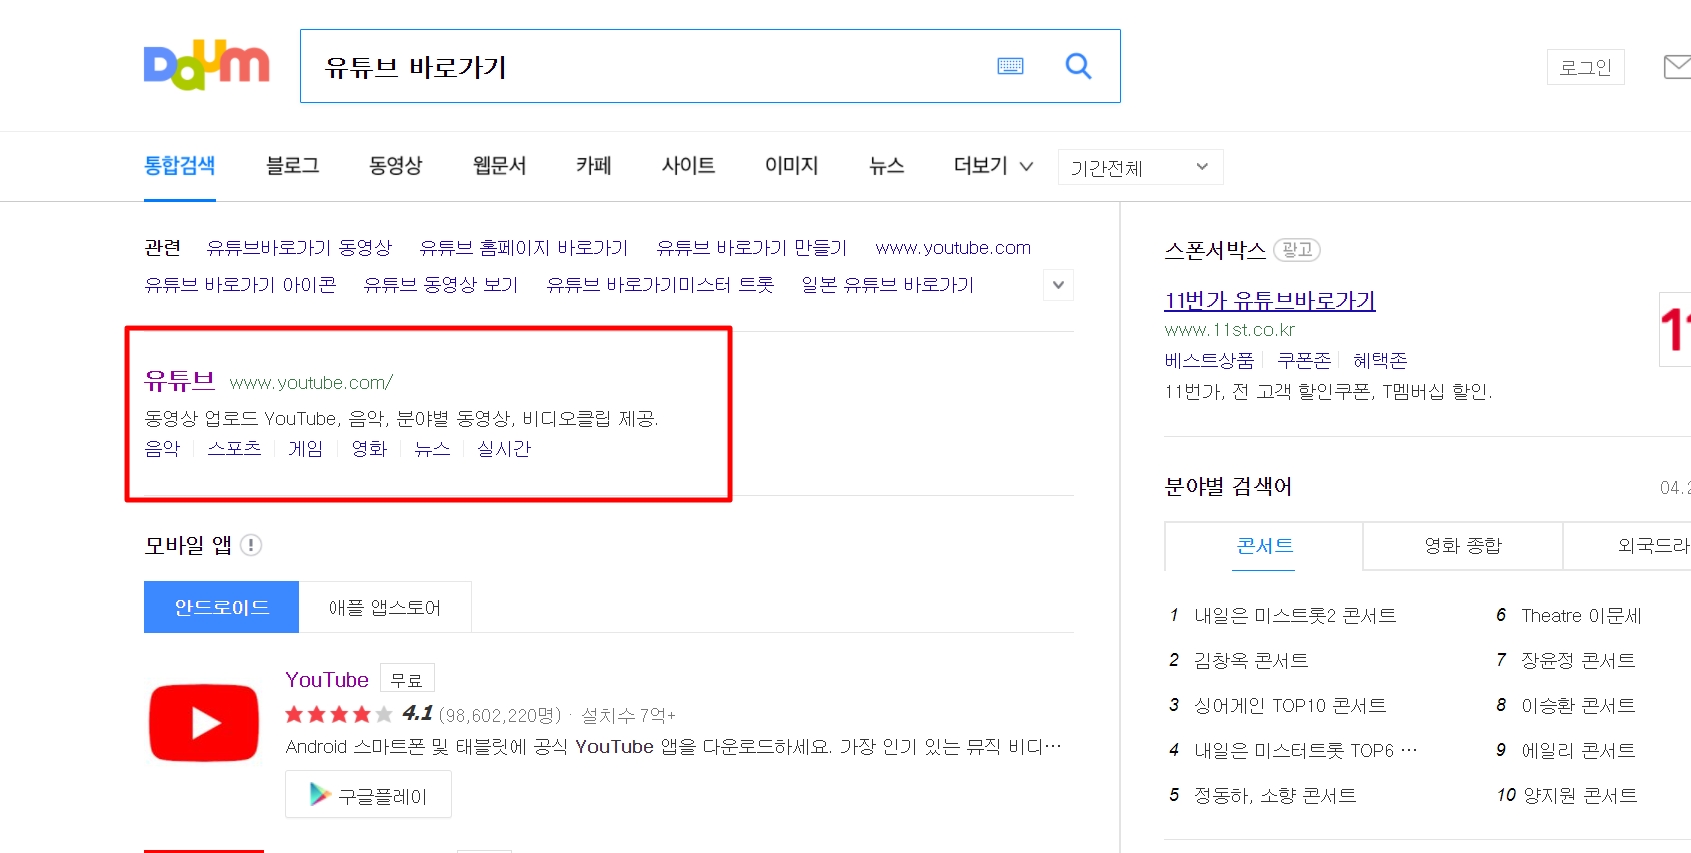This screenshot has width=1691, height=853.
Task: Switch to the 외국드라 category tab
Action: (x=1627, y=546)
